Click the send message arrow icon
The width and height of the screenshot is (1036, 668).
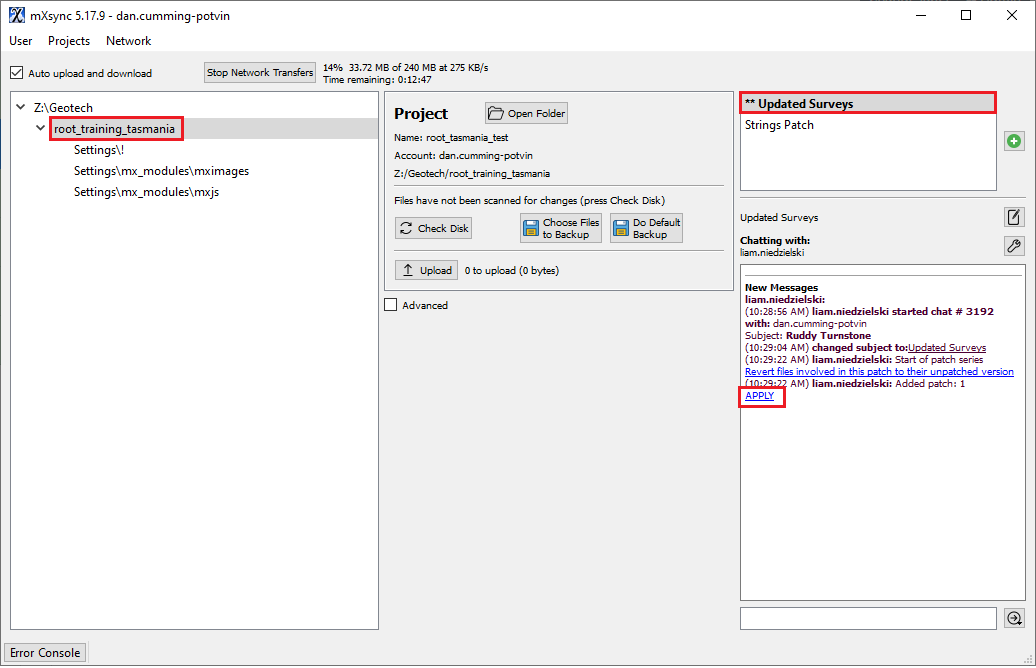[1014, 618]
